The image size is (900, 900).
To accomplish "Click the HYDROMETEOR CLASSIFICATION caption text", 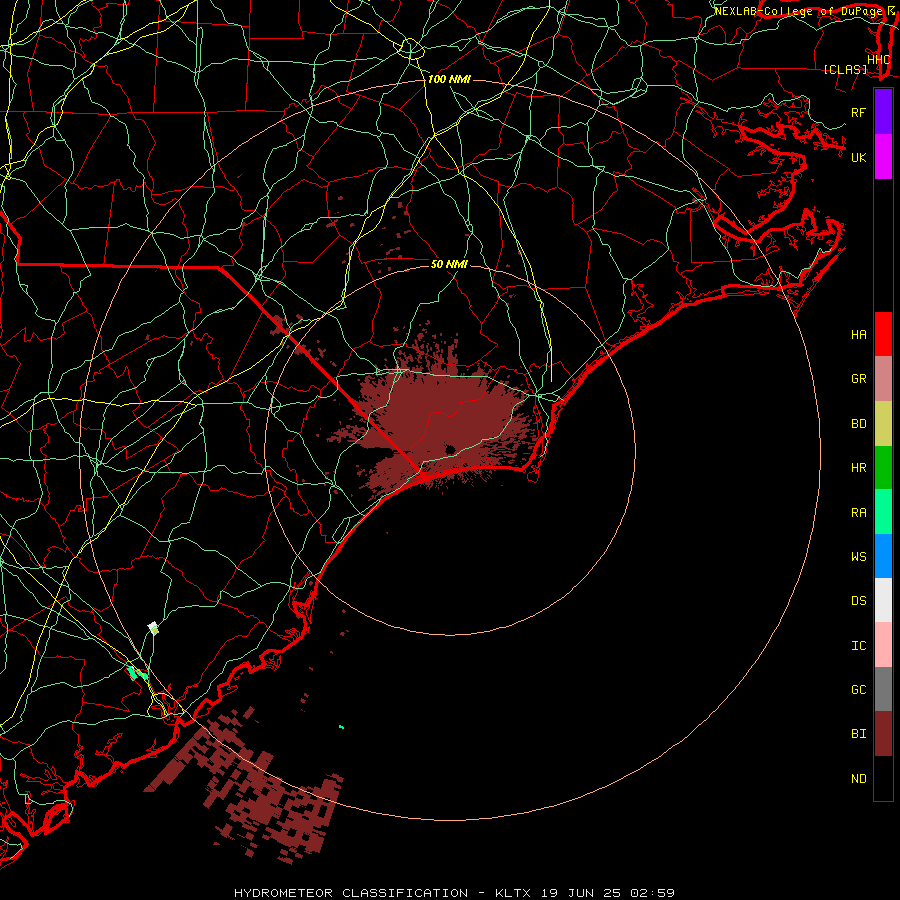I will 351,893.
